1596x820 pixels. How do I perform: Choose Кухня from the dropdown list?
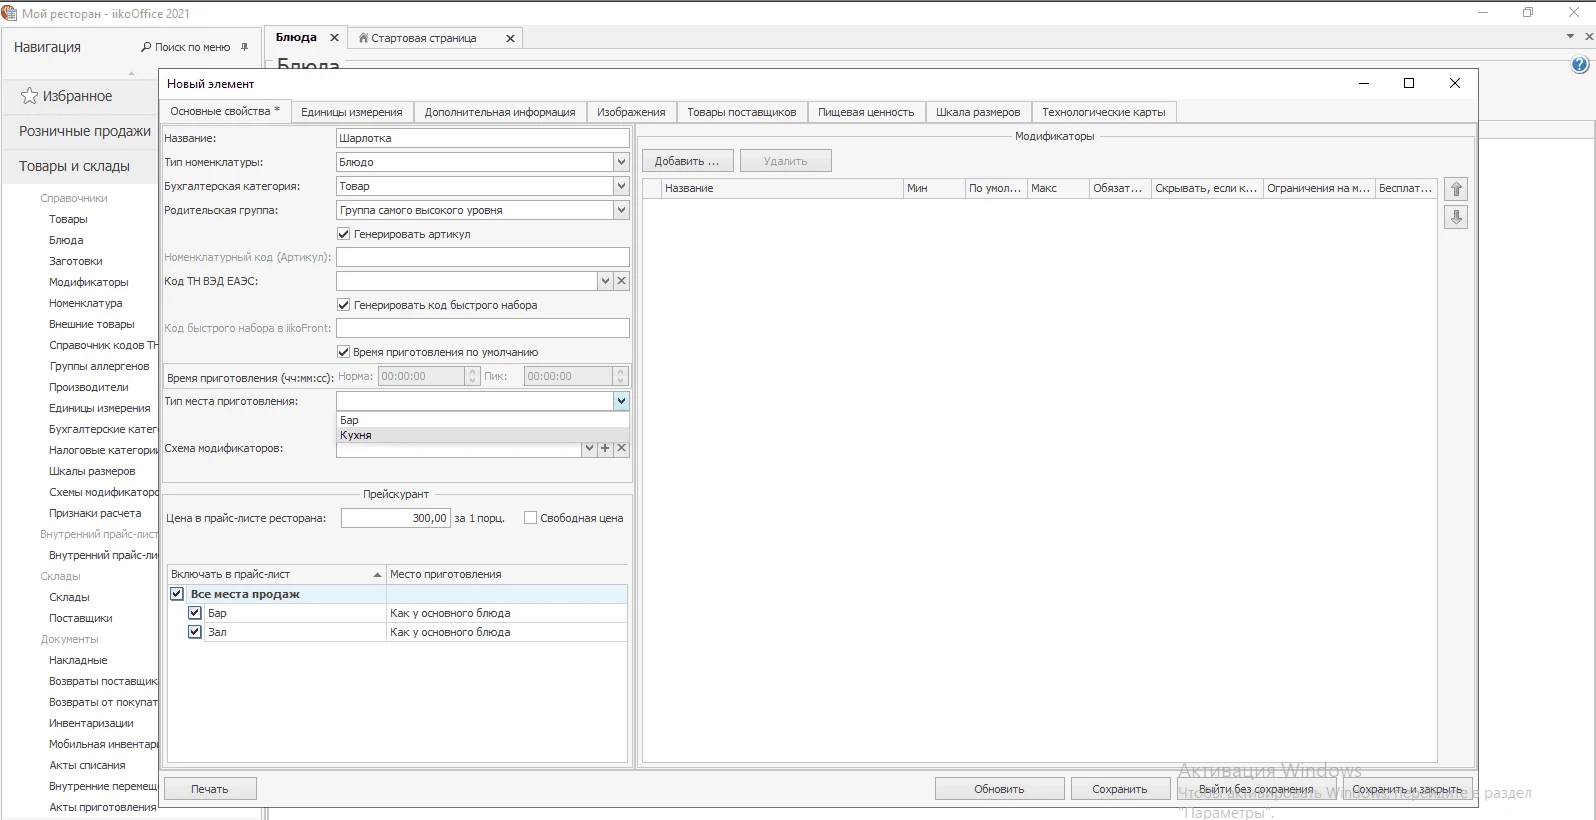click(x=356, y=436)
